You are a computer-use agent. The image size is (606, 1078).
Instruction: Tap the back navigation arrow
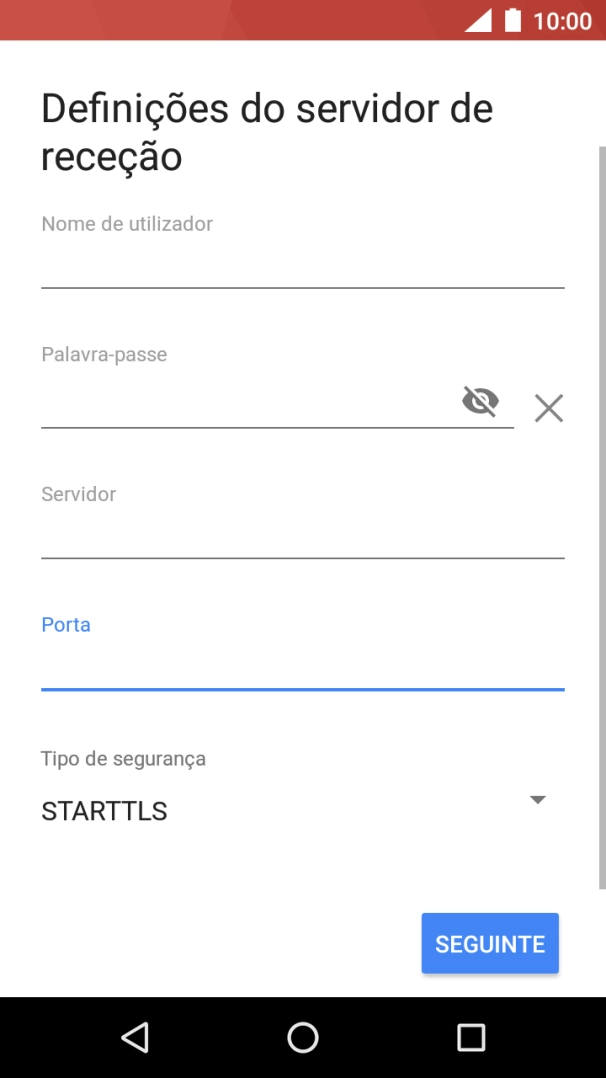(135, 1037)
